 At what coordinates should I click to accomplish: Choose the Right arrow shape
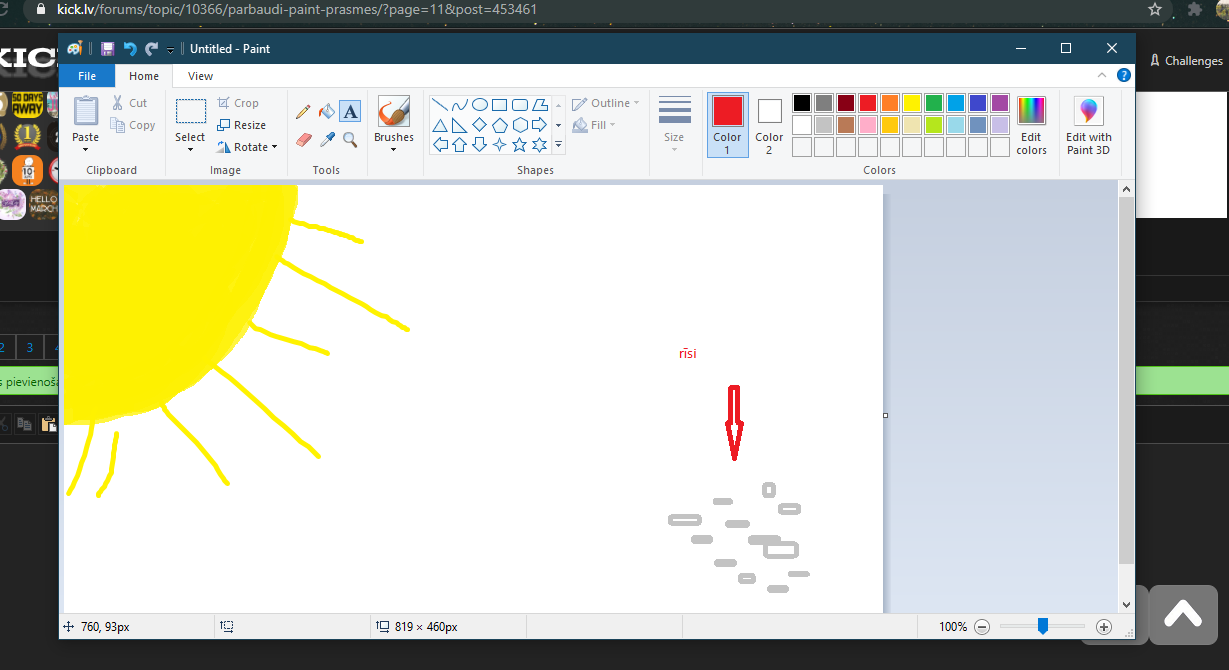[x=539, y=125]
